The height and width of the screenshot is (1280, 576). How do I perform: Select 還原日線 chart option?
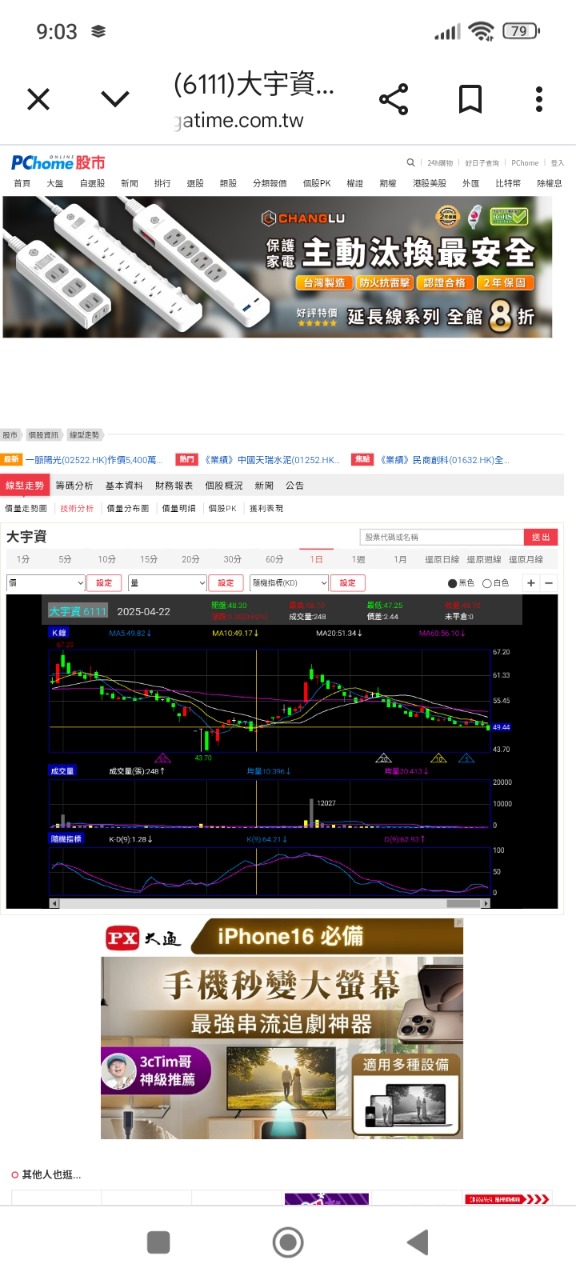click(x=442, y=559)
